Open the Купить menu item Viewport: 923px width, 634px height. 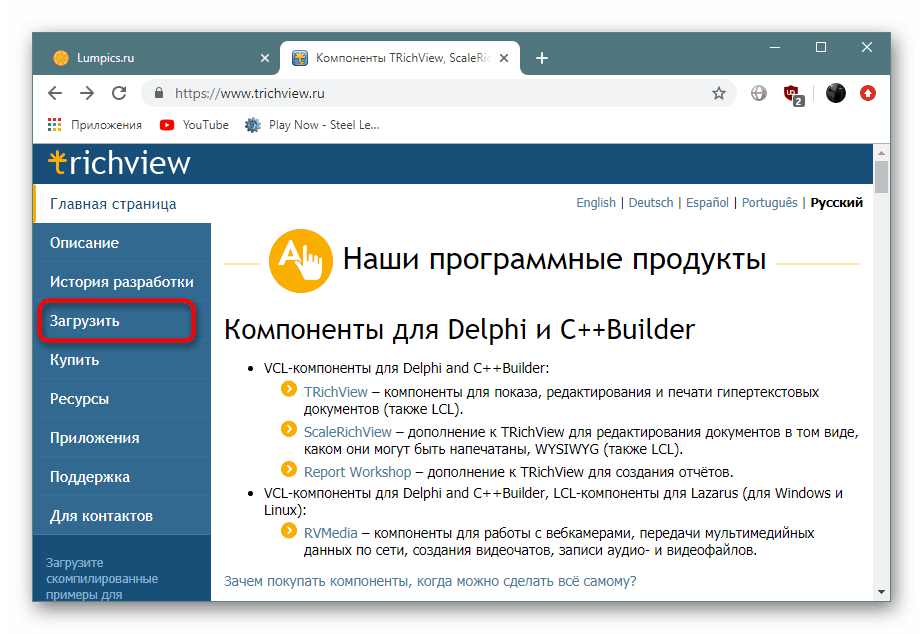point(122,360)
